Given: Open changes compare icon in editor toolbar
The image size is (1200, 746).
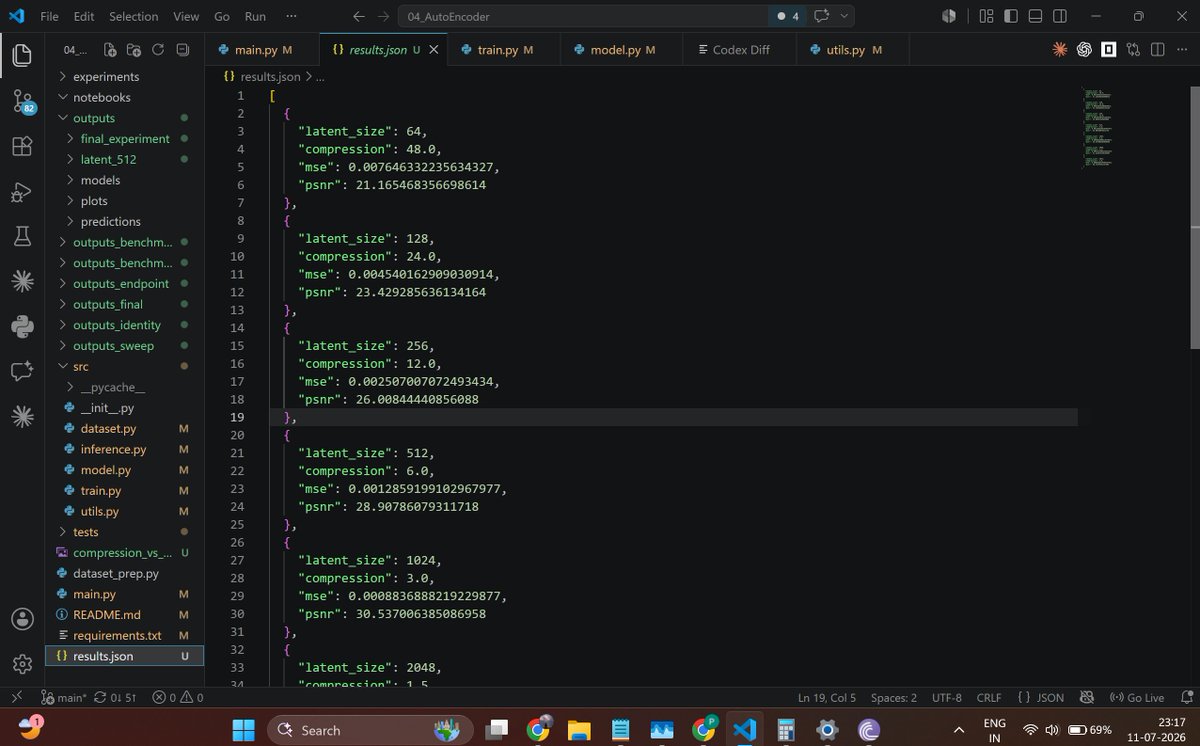Looking at the screenshot, I should coord(1133,50).
